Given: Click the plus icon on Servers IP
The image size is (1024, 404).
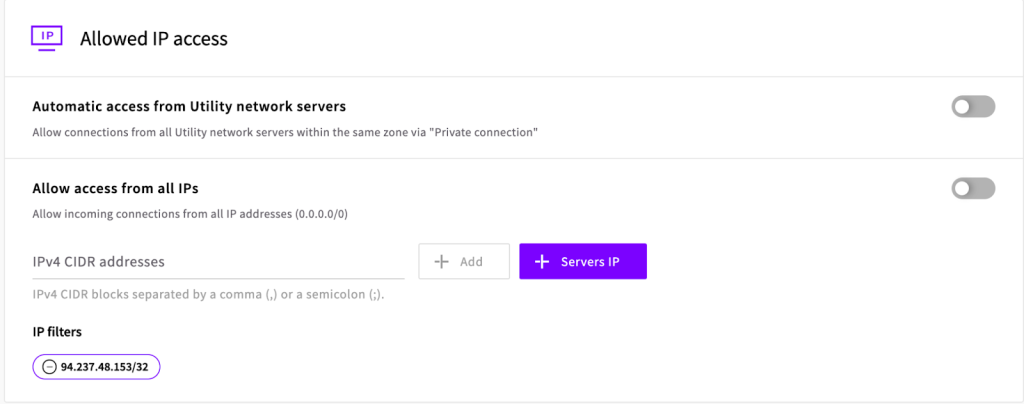Looking at the screenshot, I should (542, 262).
